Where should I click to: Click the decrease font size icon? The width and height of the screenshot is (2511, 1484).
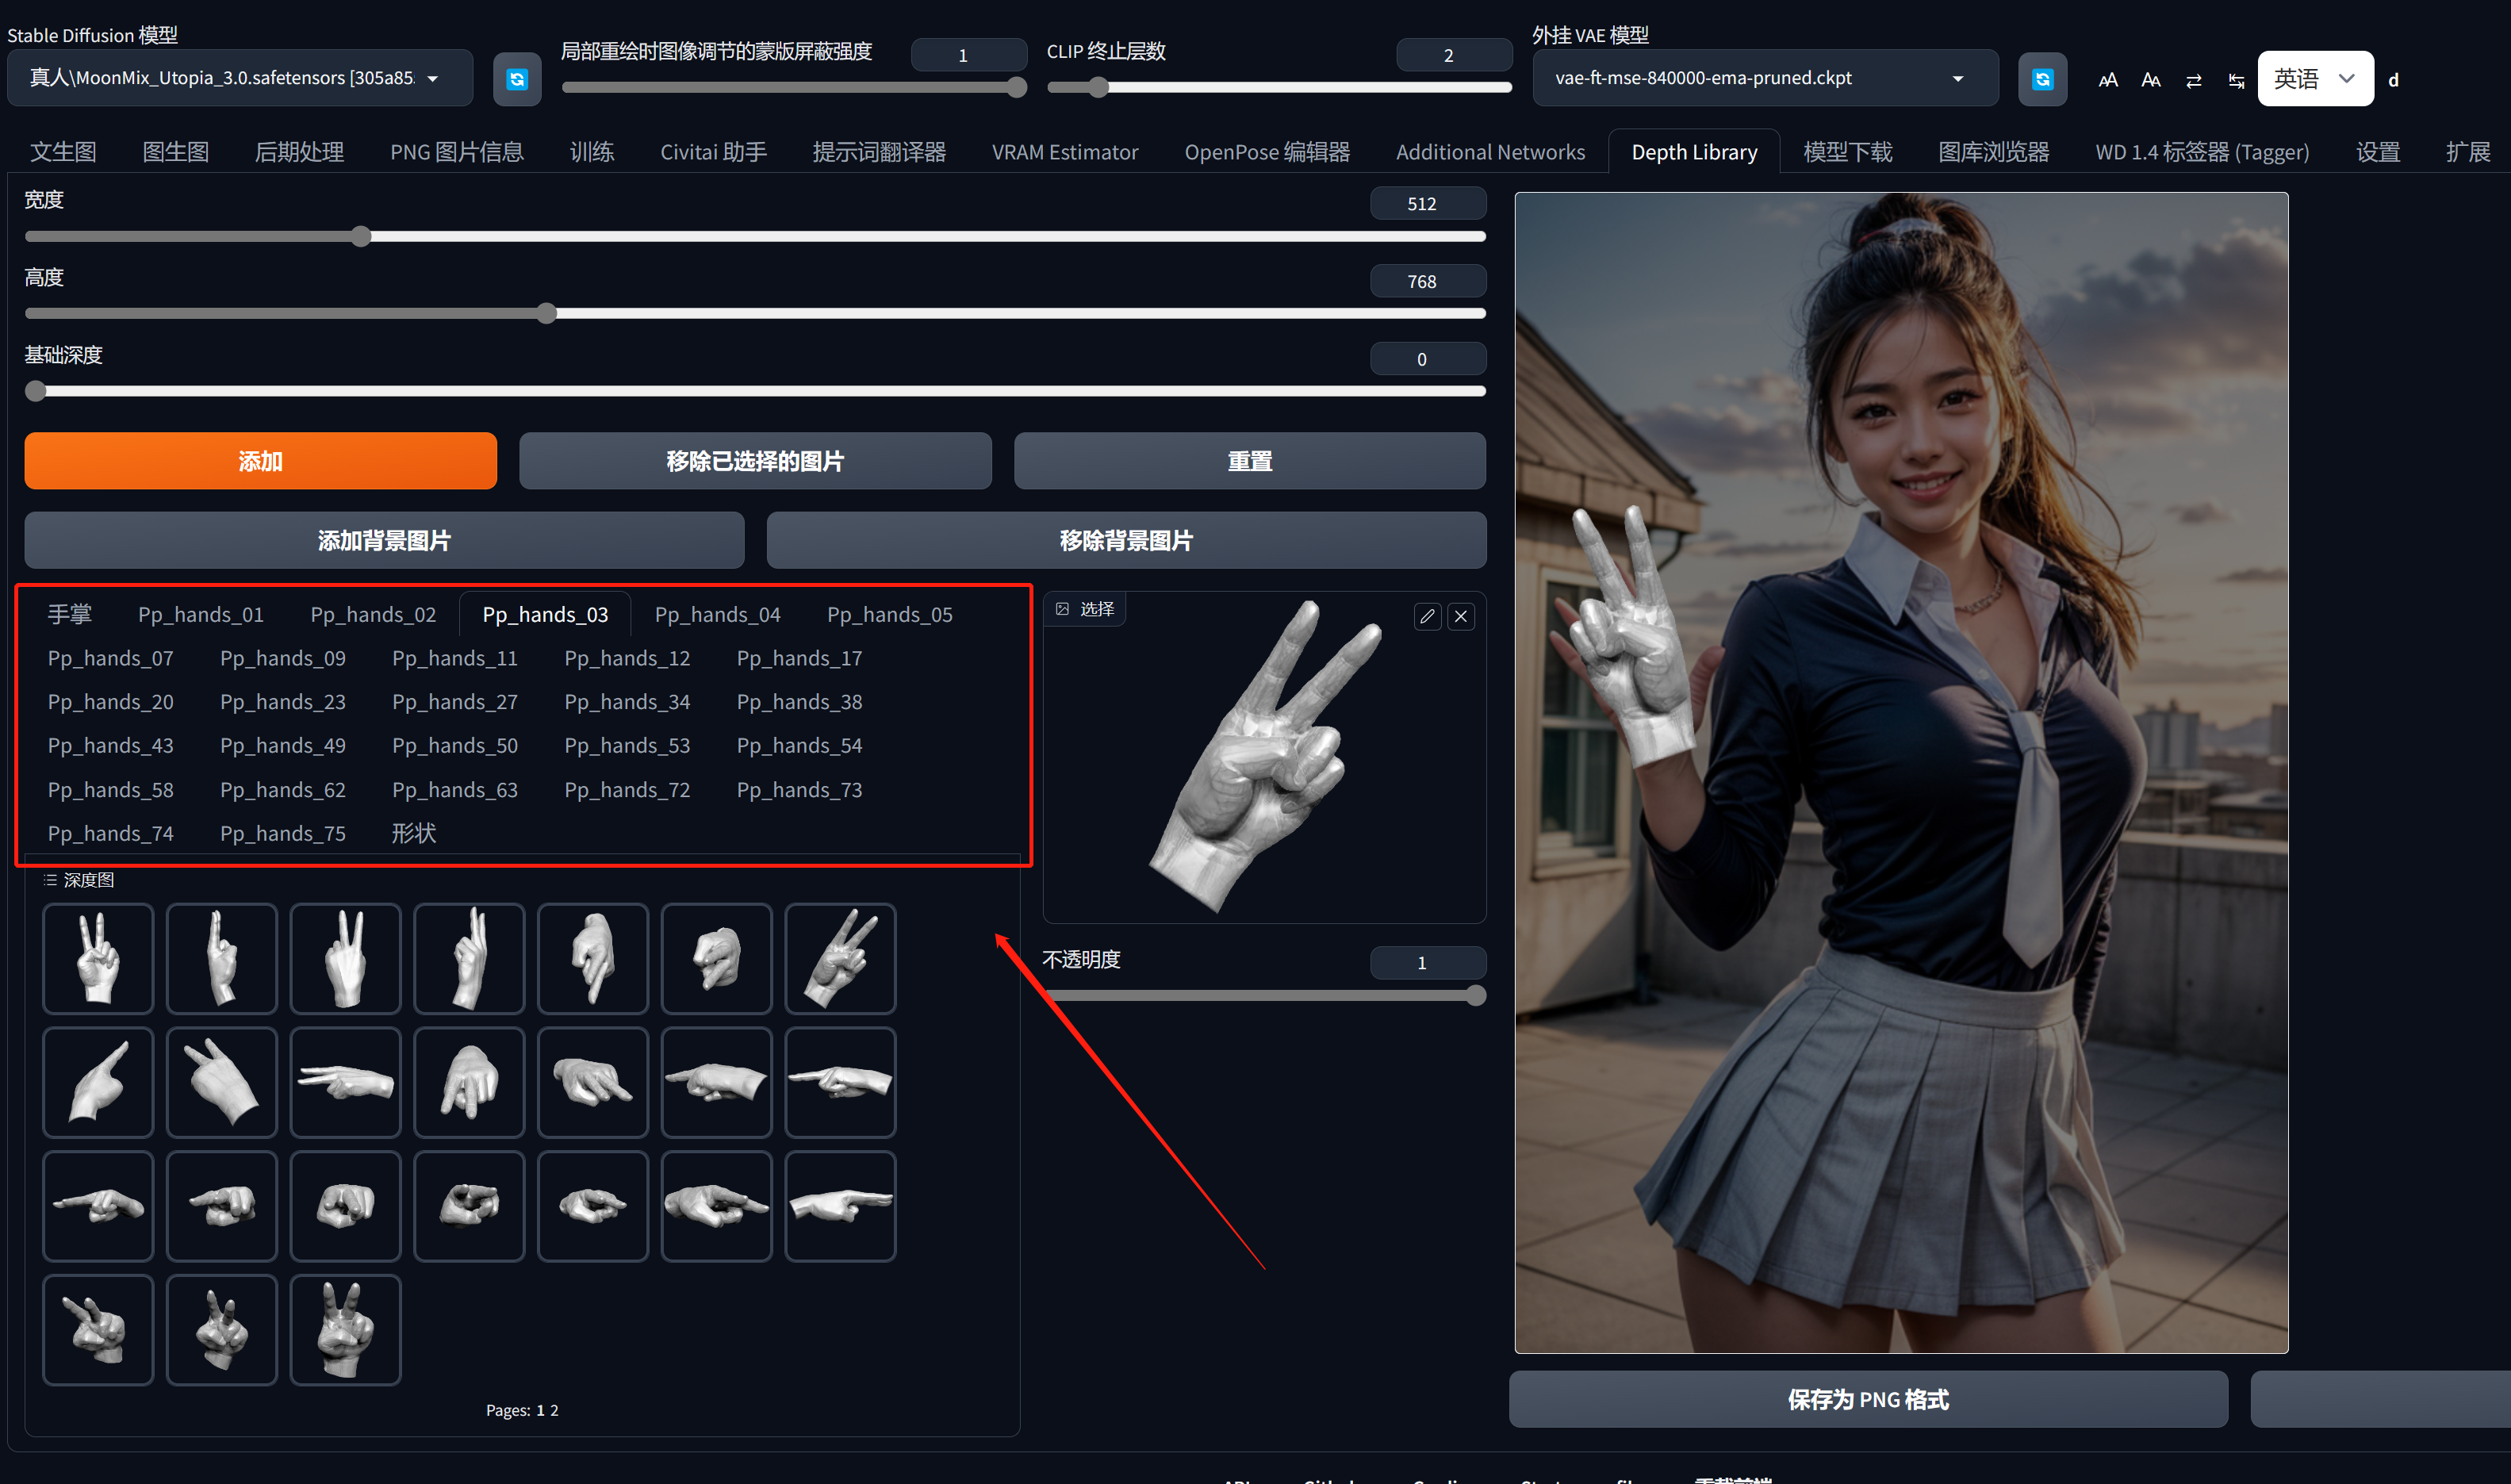tap(2150, 79)
